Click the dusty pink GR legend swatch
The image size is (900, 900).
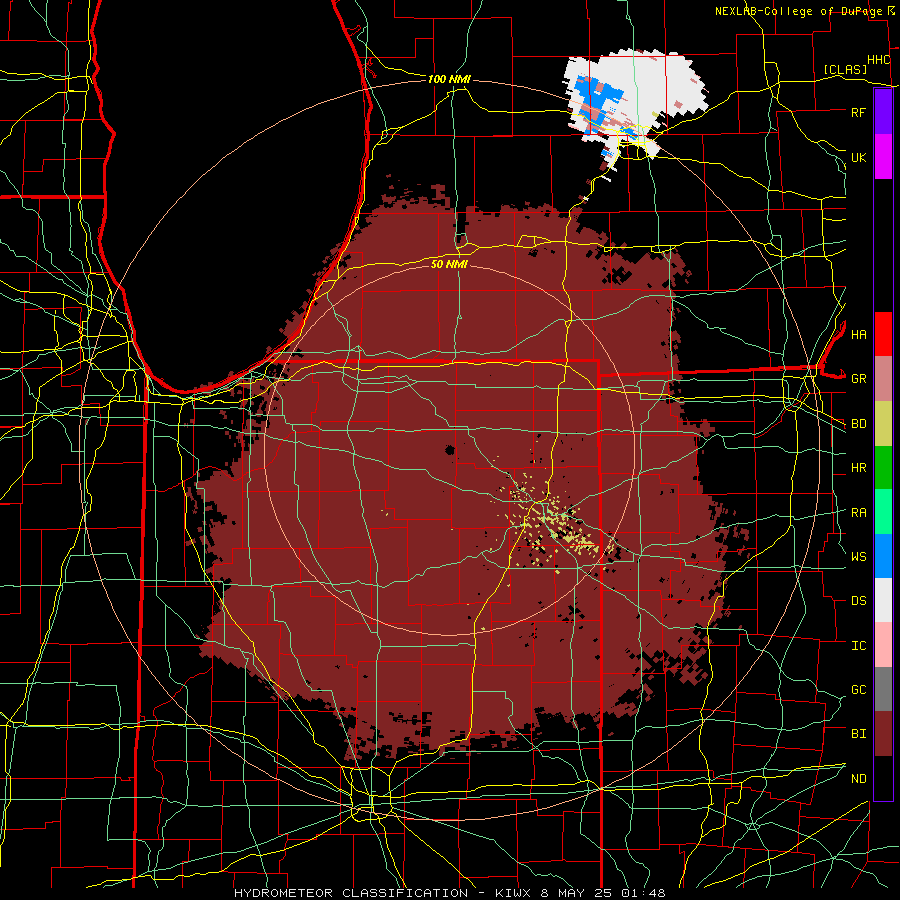point(883,379)
